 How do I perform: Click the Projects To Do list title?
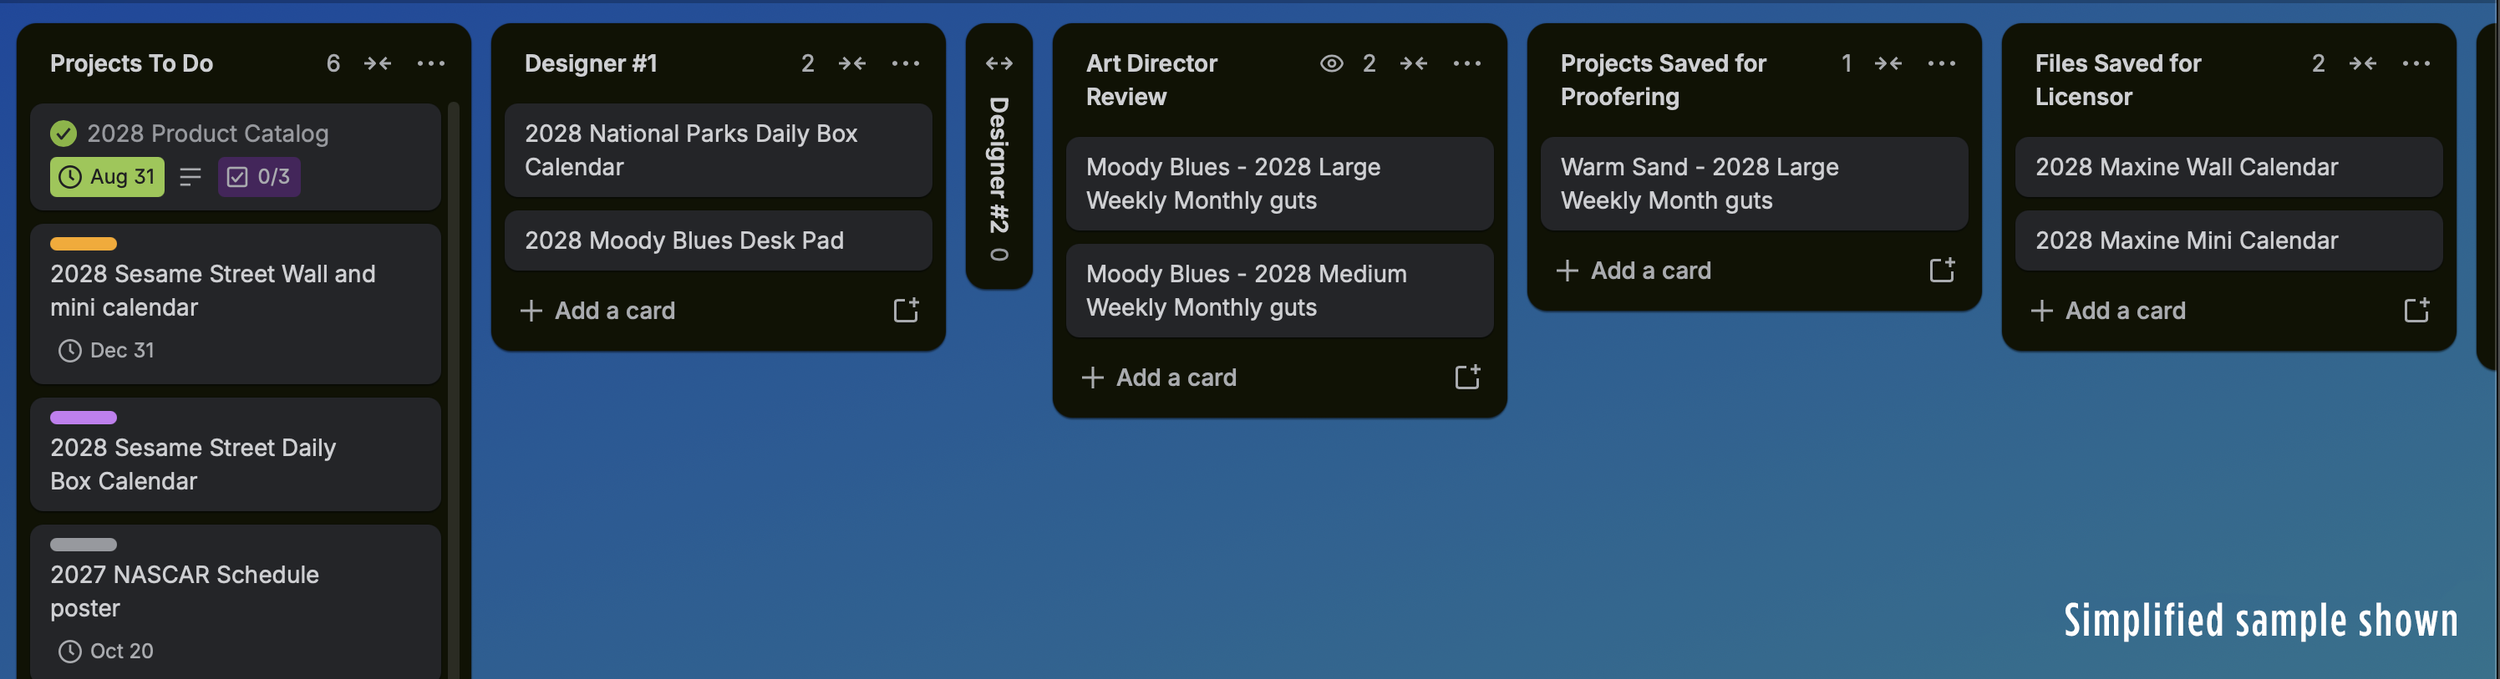[132, 63]
